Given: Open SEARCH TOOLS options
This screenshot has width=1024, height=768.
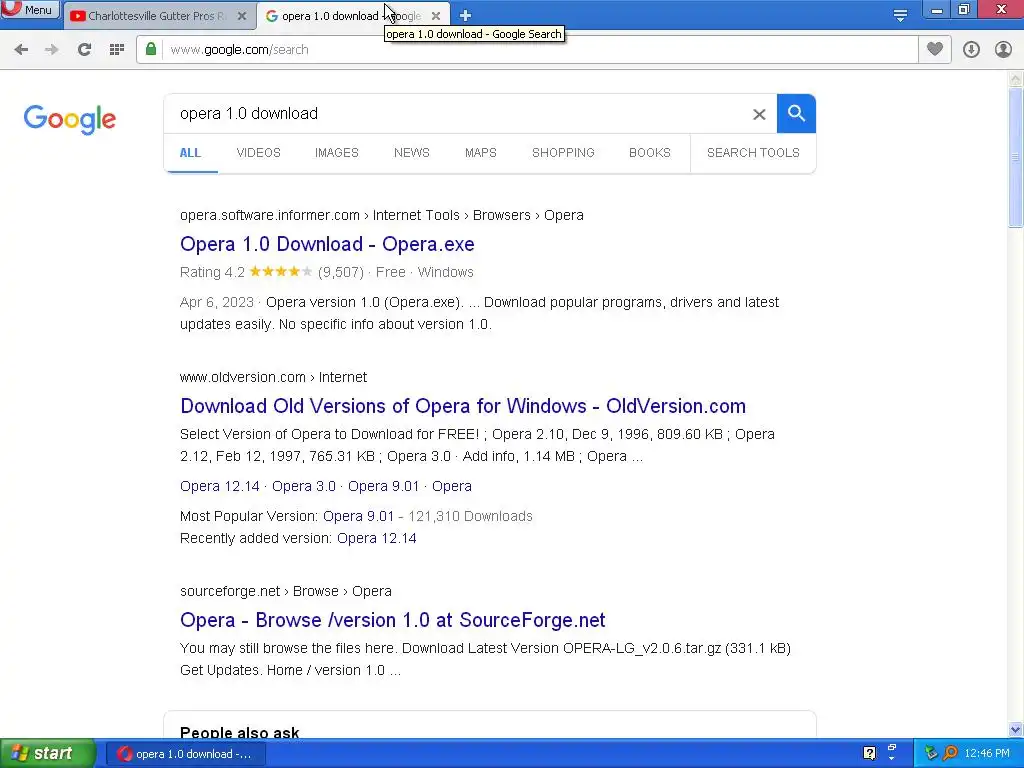Looking at the screenshot, I should click(x=753, y=153).
